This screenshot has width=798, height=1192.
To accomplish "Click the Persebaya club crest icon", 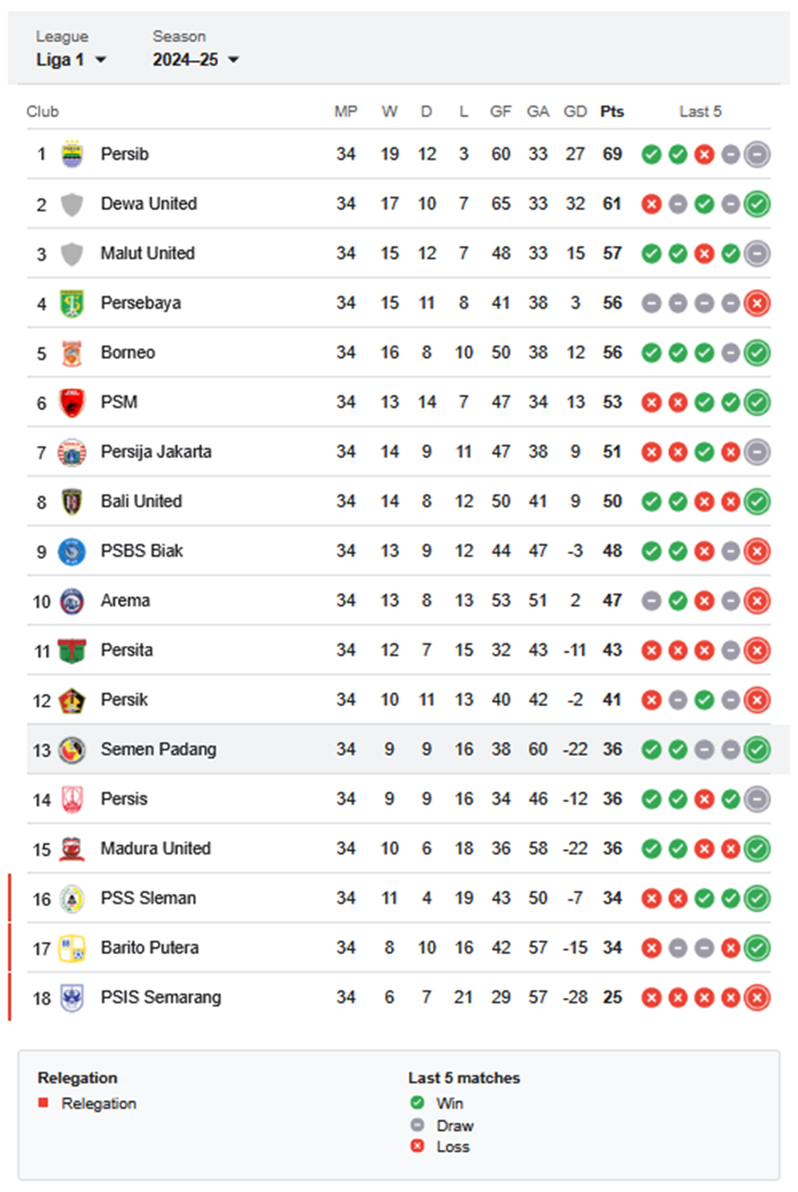I will [x=72, y=303].
